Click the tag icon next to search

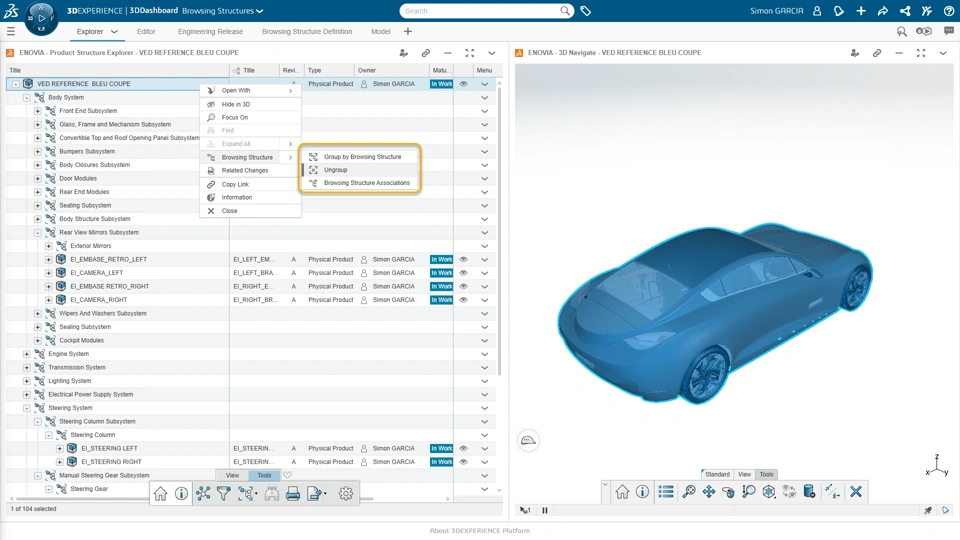585,11
